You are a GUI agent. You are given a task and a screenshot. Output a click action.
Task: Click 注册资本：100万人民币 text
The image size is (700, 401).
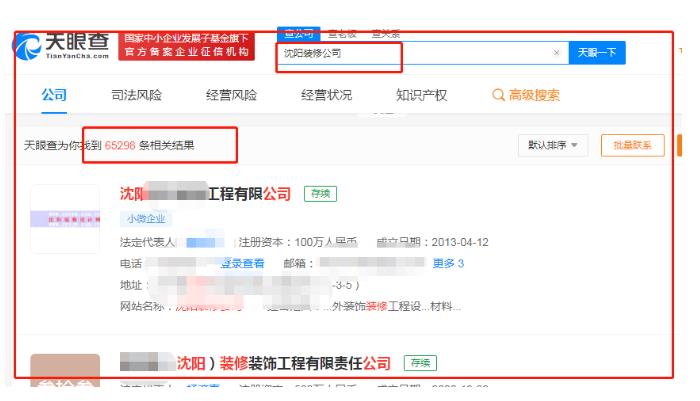click(x=298, y=242)
